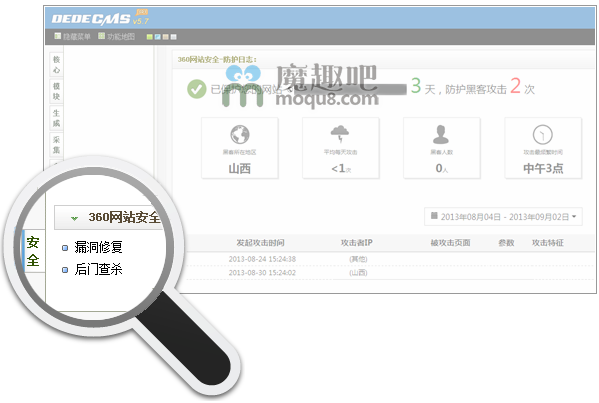Select the blue theme color swatch
This screenshot has width=599, height=403.
pos(157,37)
